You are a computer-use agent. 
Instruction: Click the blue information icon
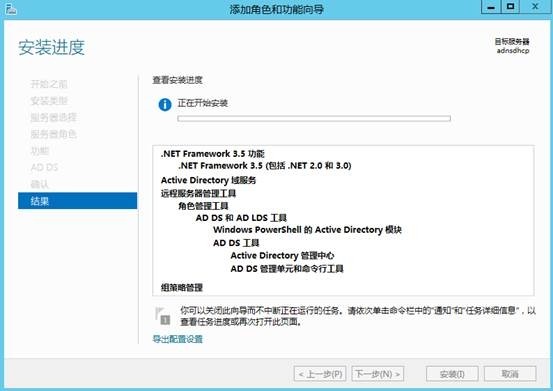coord(165,105)
